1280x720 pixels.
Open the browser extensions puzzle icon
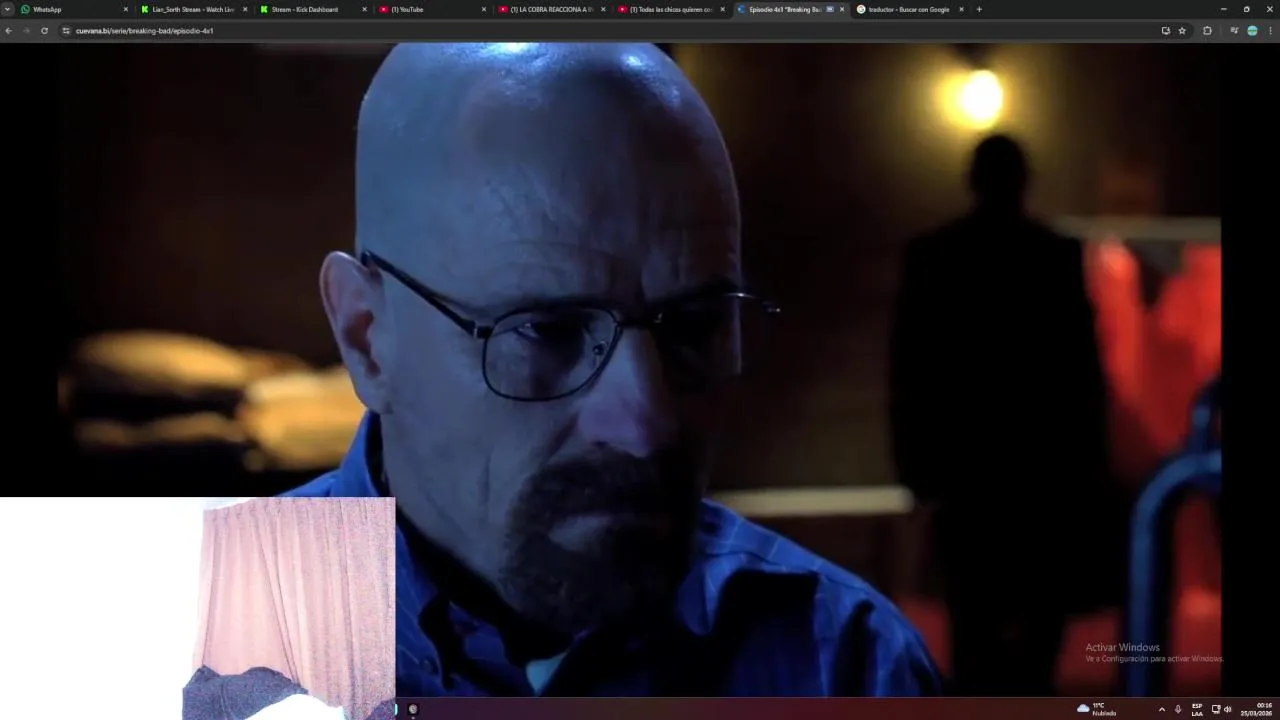(1207, 30)
